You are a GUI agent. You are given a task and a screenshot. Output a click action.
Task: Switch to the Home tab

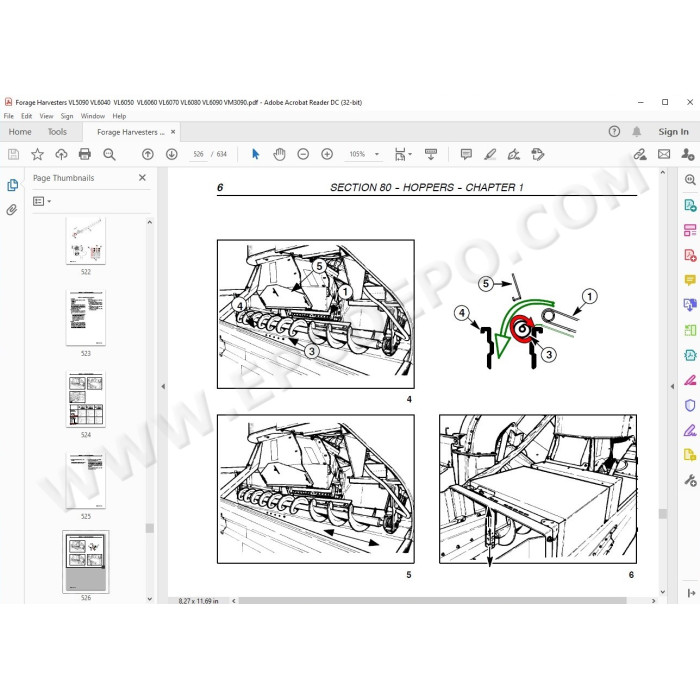tap(20, 132)
